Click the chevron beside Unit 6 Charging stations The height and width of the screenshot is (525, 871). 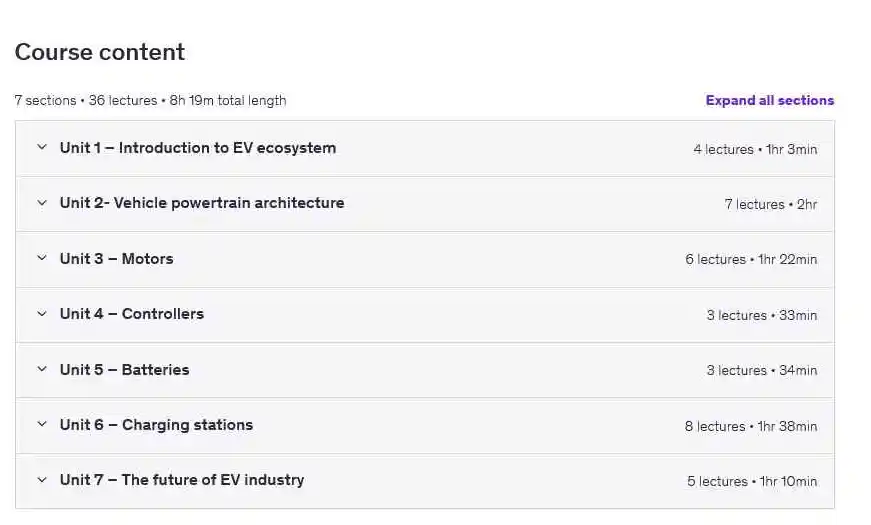click(42, 424)
